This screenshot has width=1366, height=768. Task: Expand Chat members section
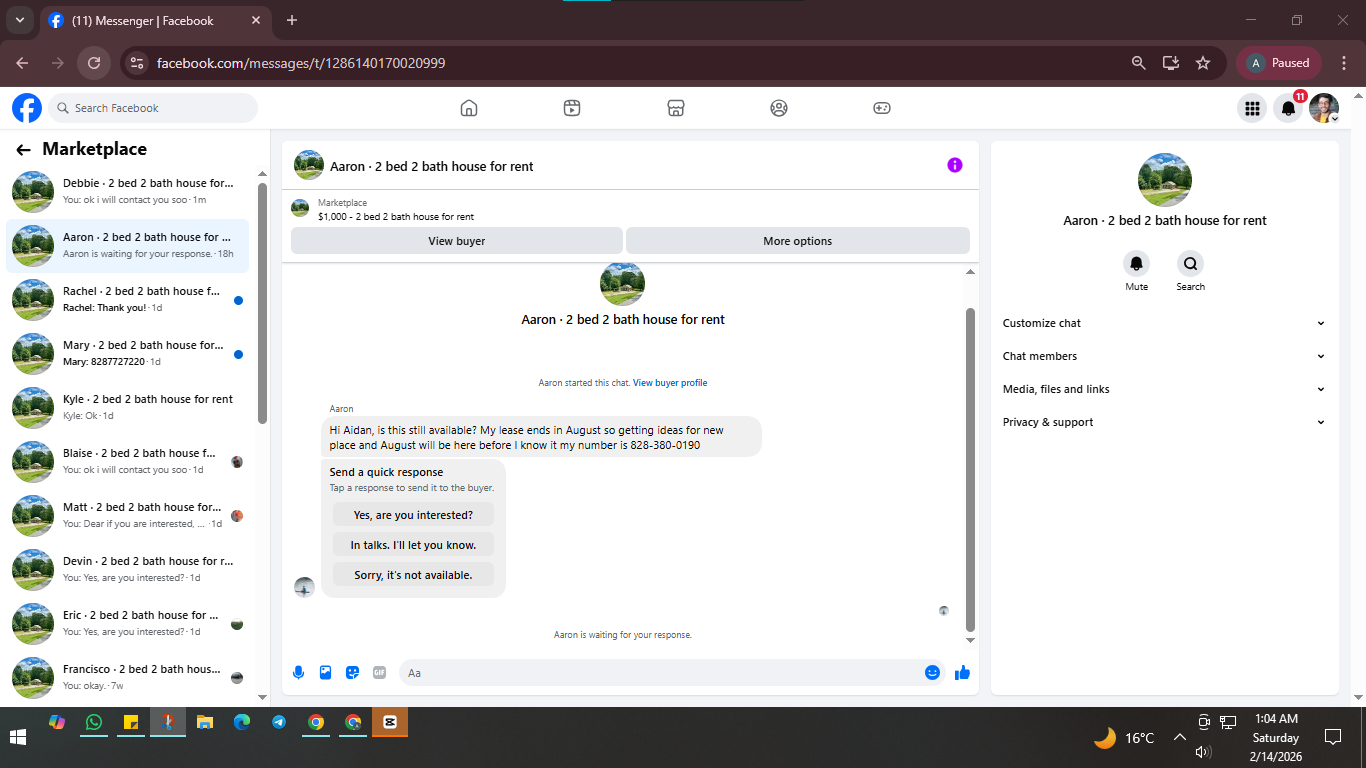pos(1164,356)
